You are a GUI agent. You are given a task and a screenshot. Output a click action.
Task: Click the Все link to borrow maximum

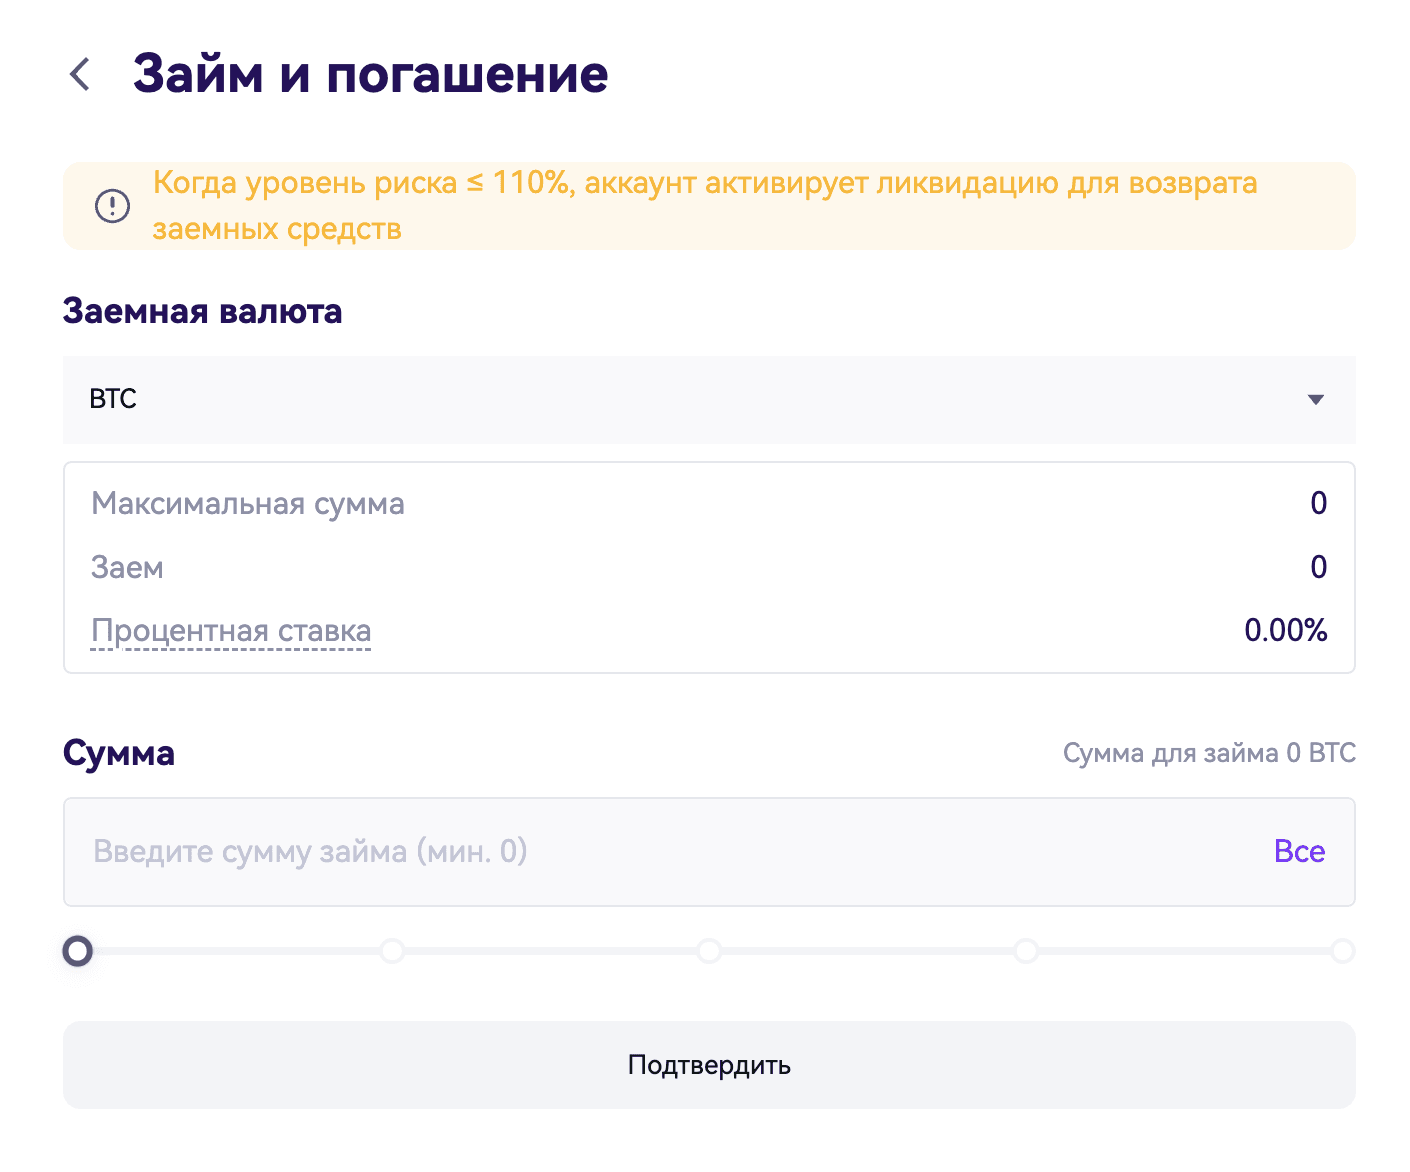point(1299,852)
